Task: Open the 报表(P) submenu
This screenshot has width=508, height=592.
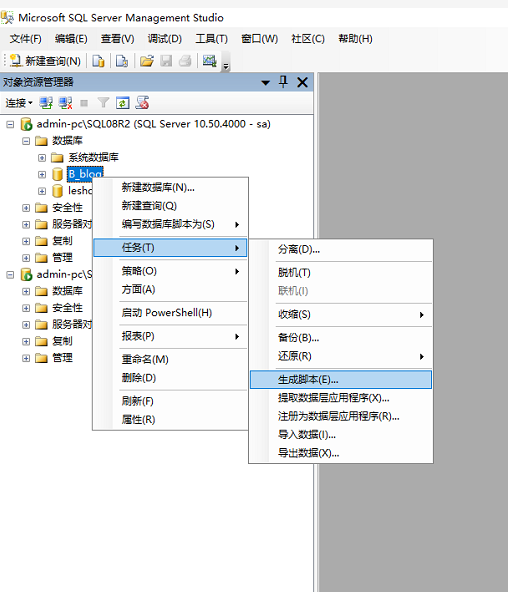Action: (170, 336)
